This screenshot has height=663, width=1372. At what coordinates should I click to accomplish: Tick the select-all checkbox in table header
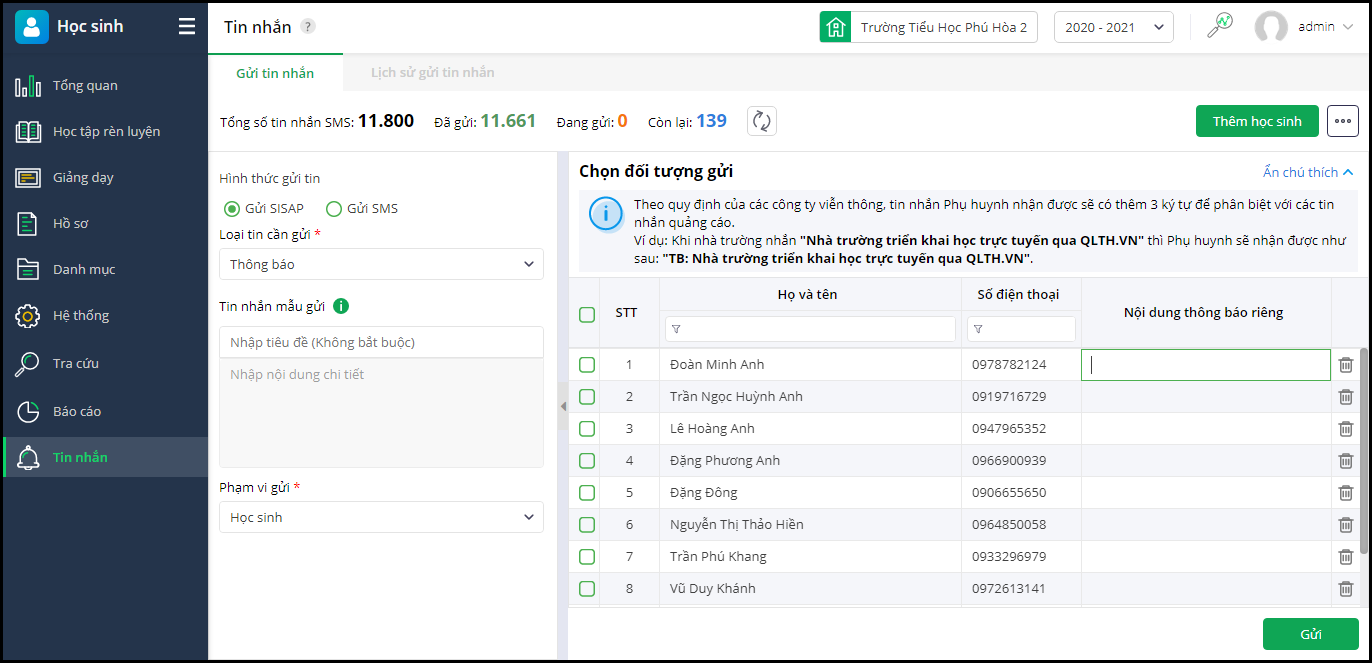[587, 314]
